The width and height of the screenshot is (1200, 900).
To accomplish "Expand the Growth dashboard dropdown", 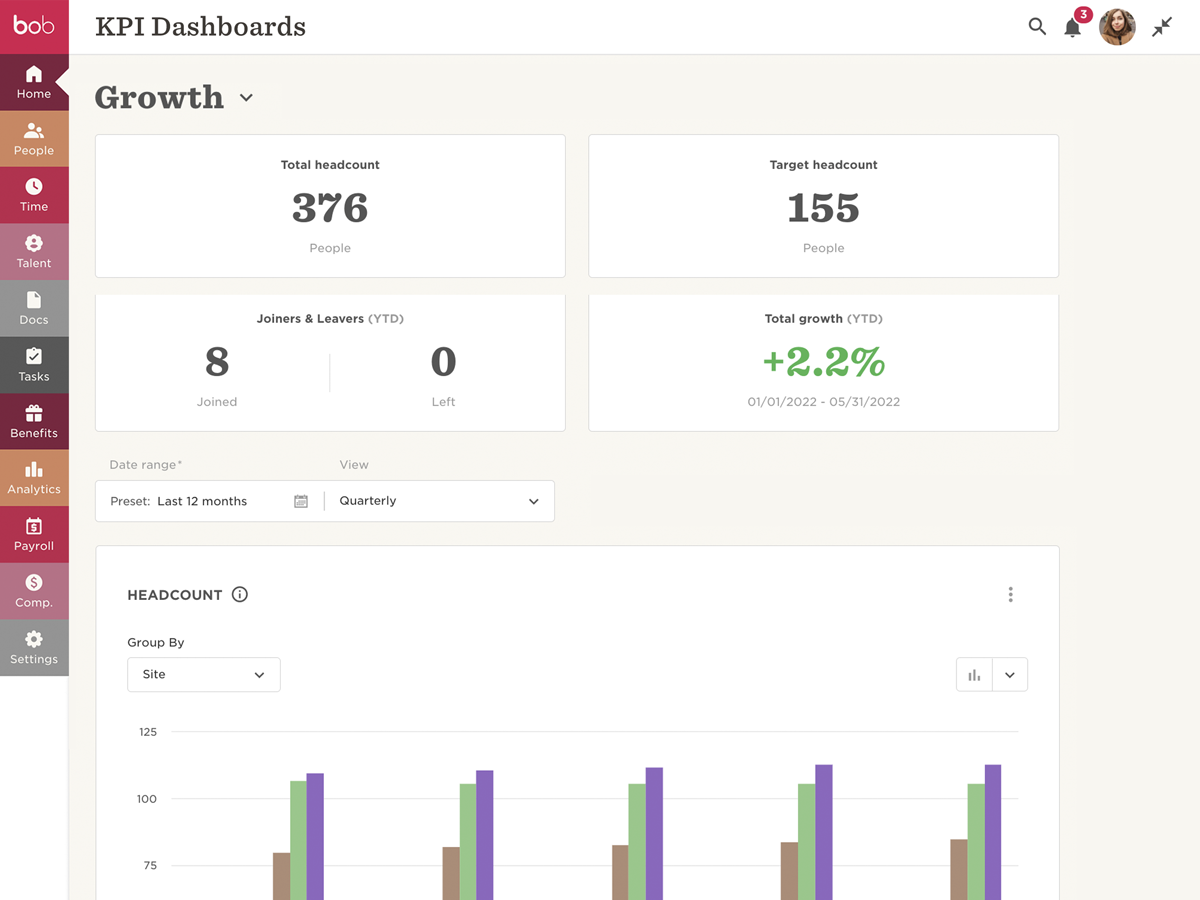I will 246,98.
